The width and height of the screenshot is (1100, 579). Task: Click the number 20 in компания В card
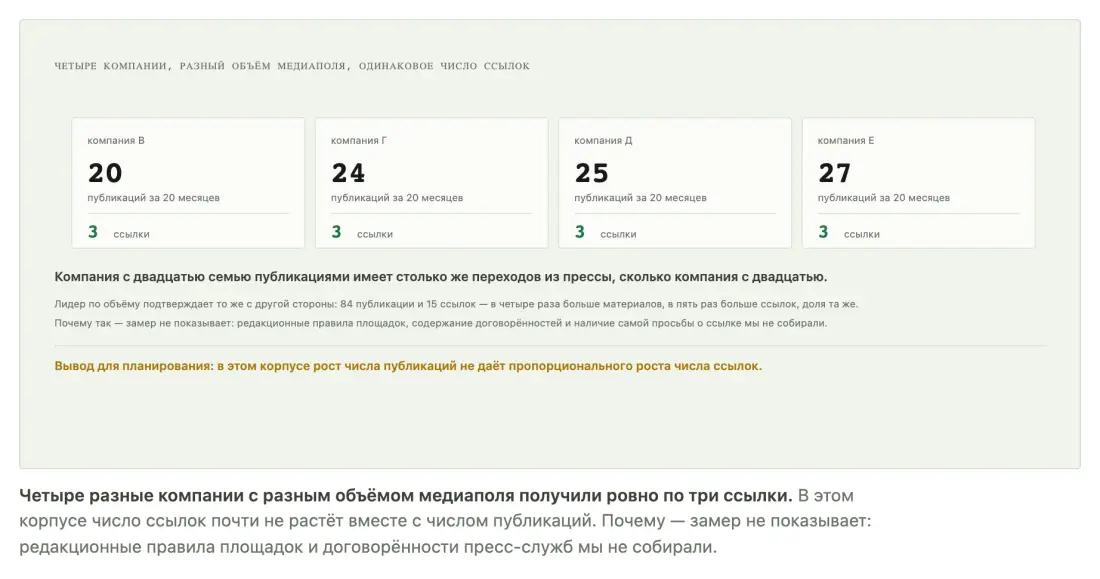[x=105, y=173]
